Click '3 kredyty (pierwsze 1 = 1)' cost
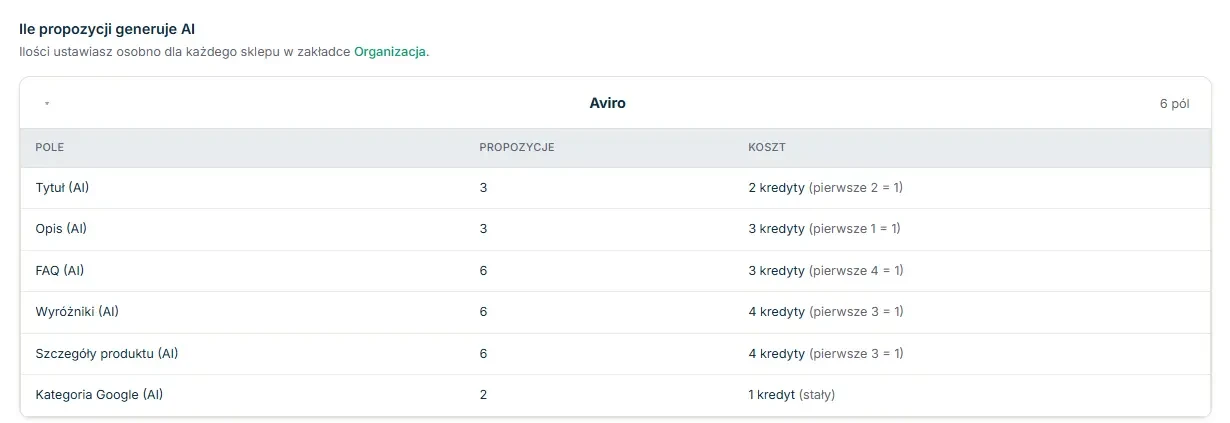1230x423 pixels. [x=825, y=229]
